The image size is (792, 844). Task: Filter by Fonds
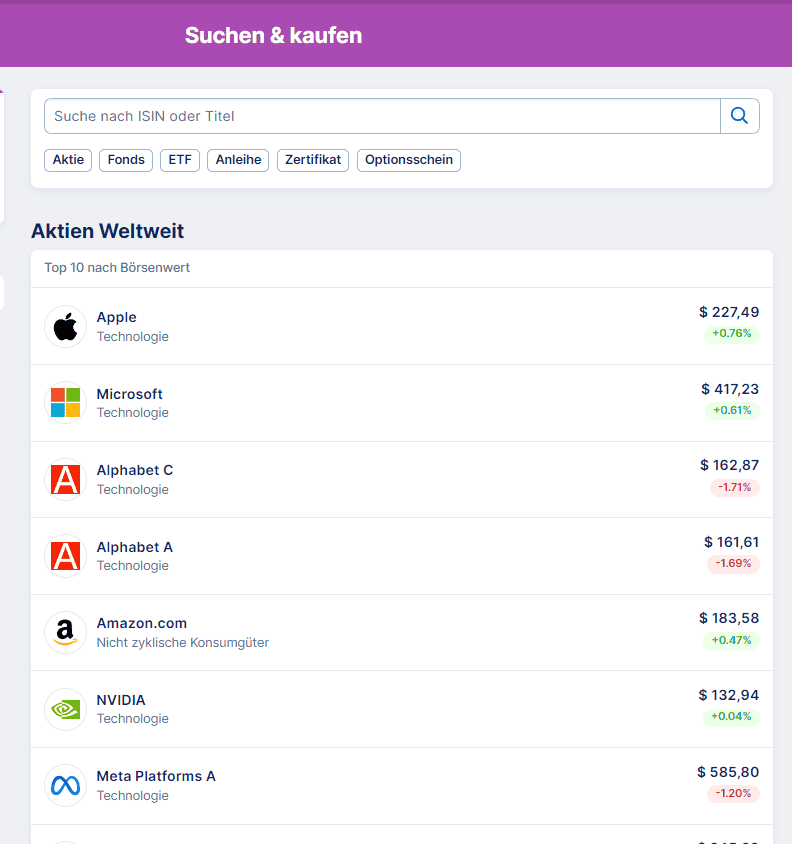coord(126,160)
